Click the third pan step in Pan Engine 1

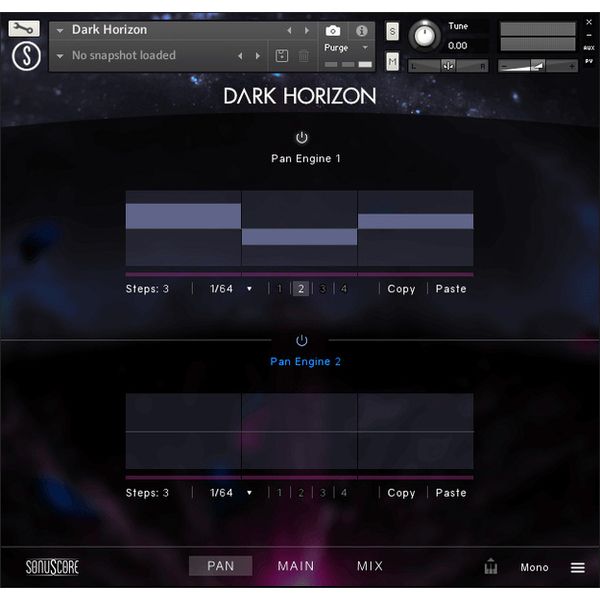[x=416, y=228]
